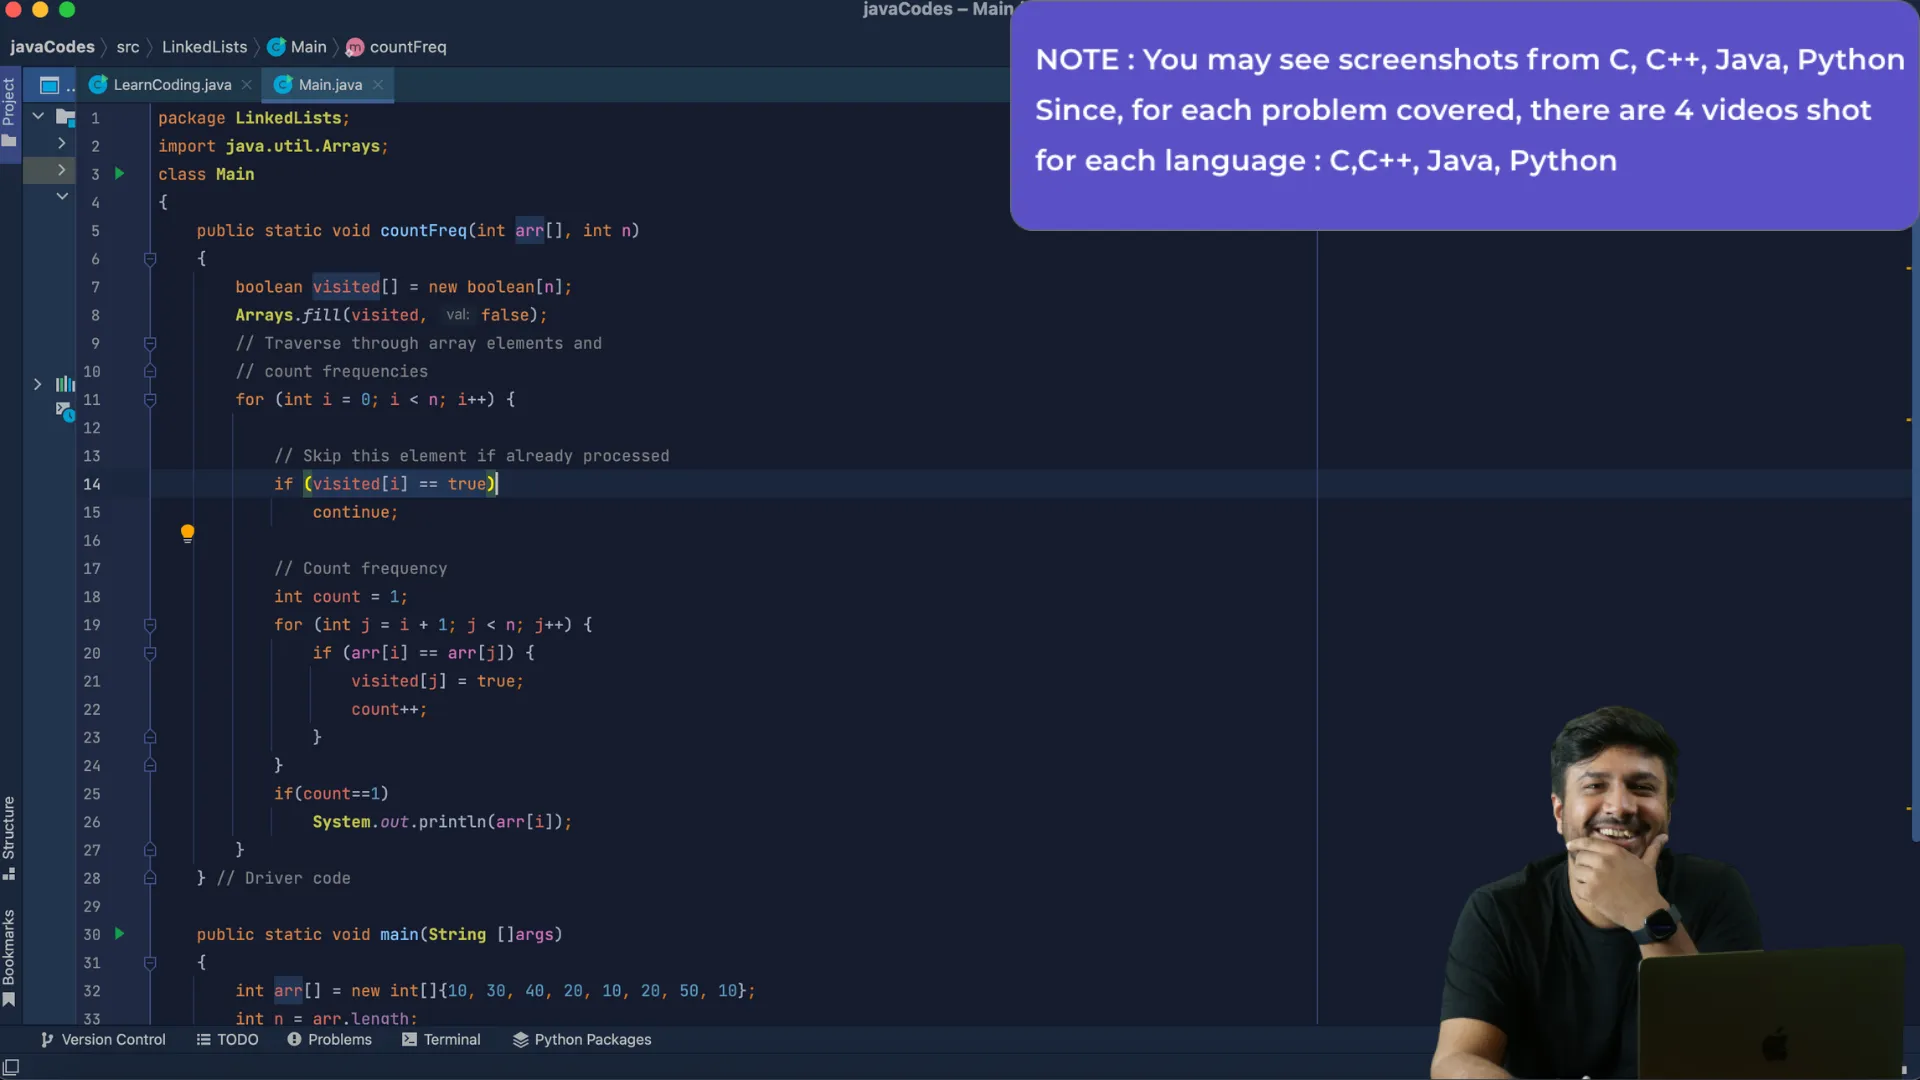Toggle the Structure side panel

coord(9,836)
